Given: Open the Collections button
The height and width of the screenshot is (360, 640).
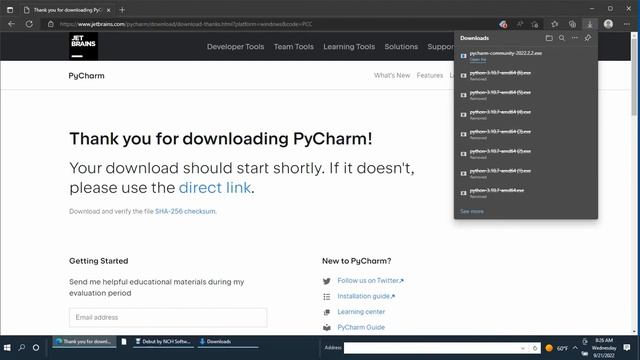Looking at the screenshot, I should (572, 24).
